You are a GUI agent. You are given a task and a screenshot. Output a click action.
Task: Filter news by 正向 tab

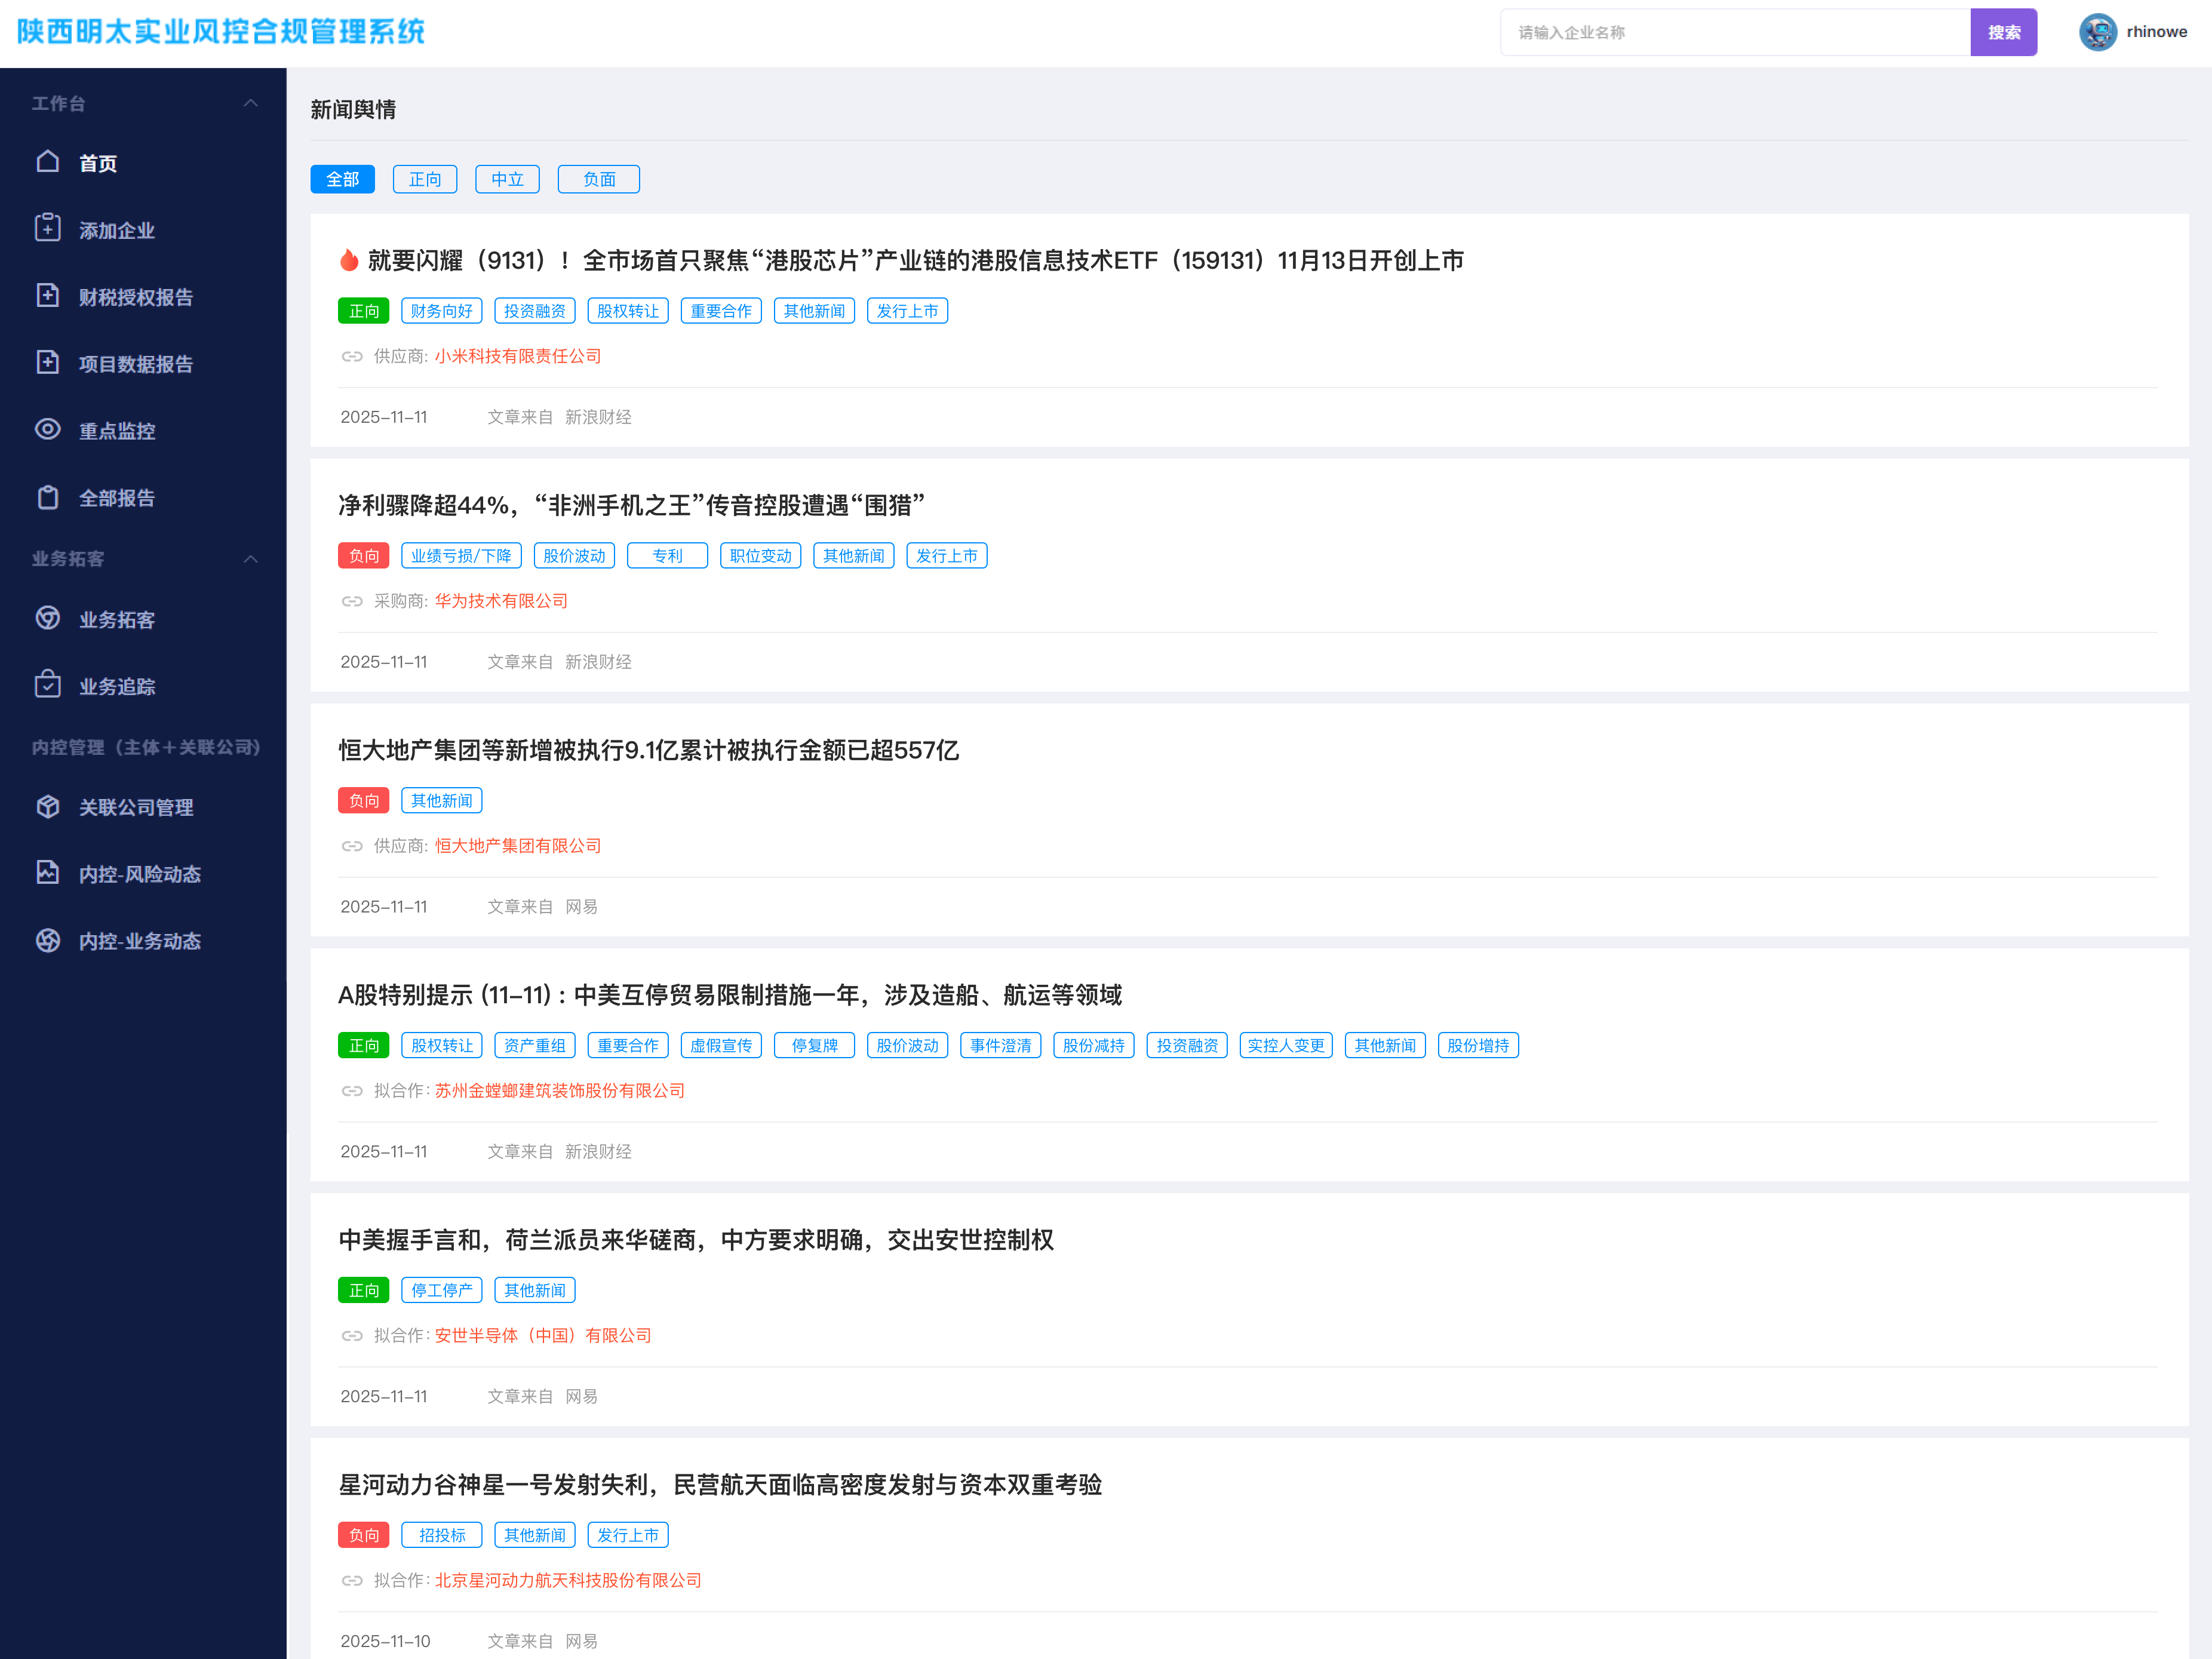425,179
